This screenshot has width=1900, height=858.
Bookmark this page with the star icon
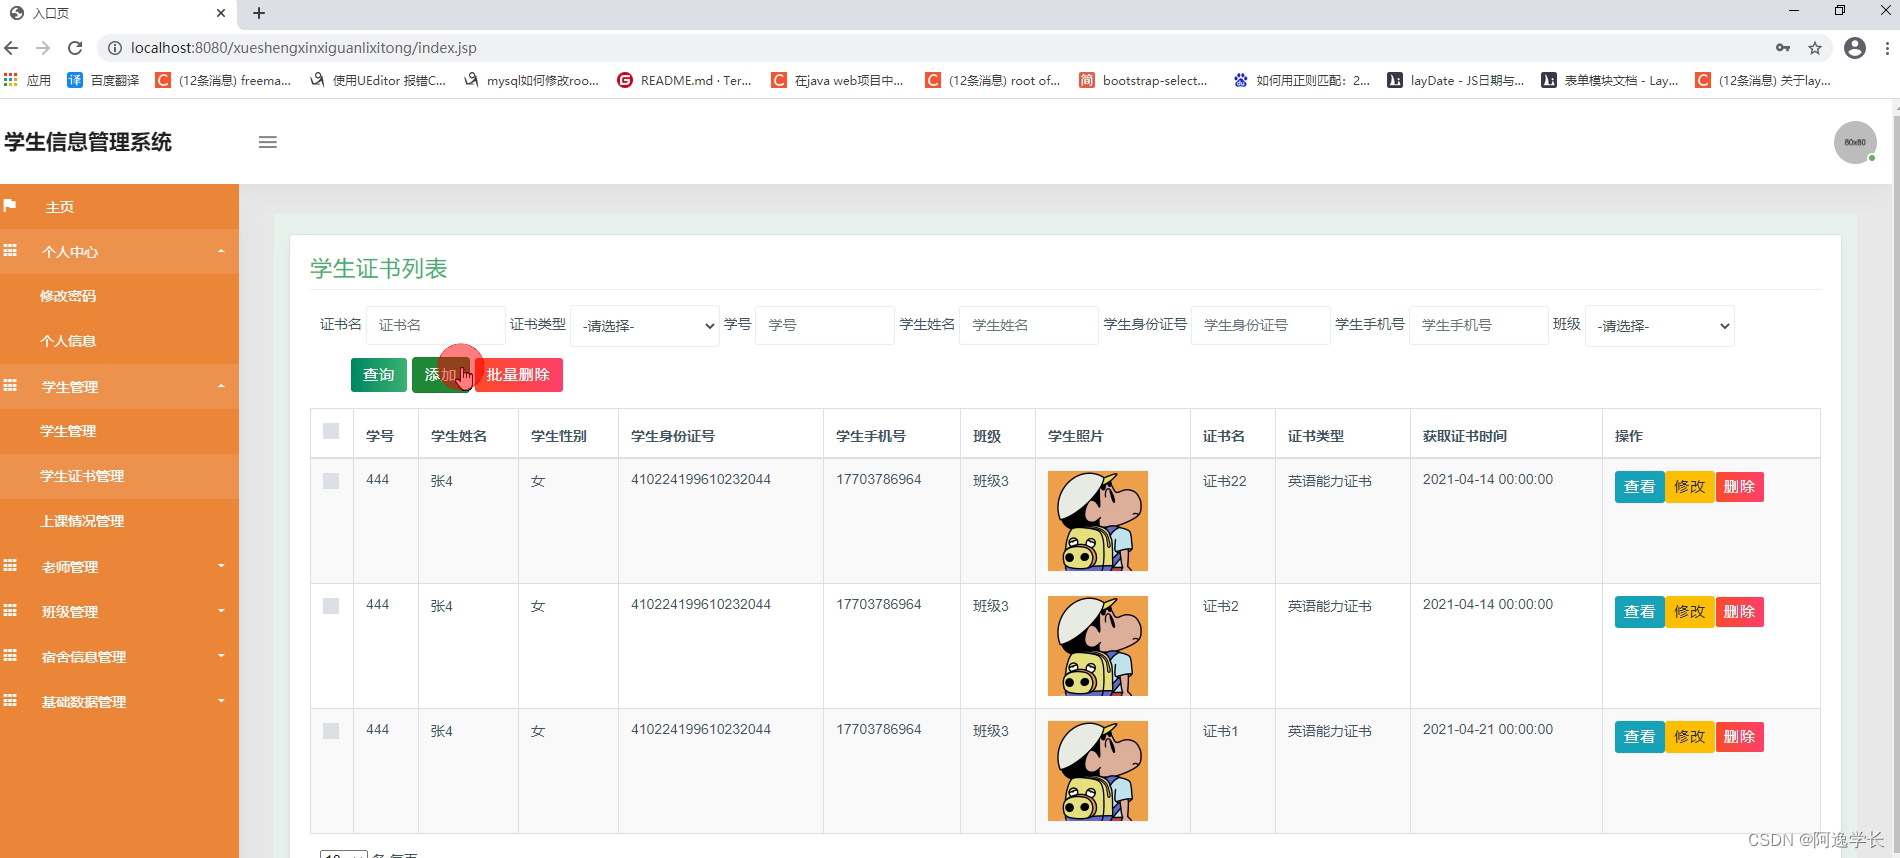[x=1815, y=48]
